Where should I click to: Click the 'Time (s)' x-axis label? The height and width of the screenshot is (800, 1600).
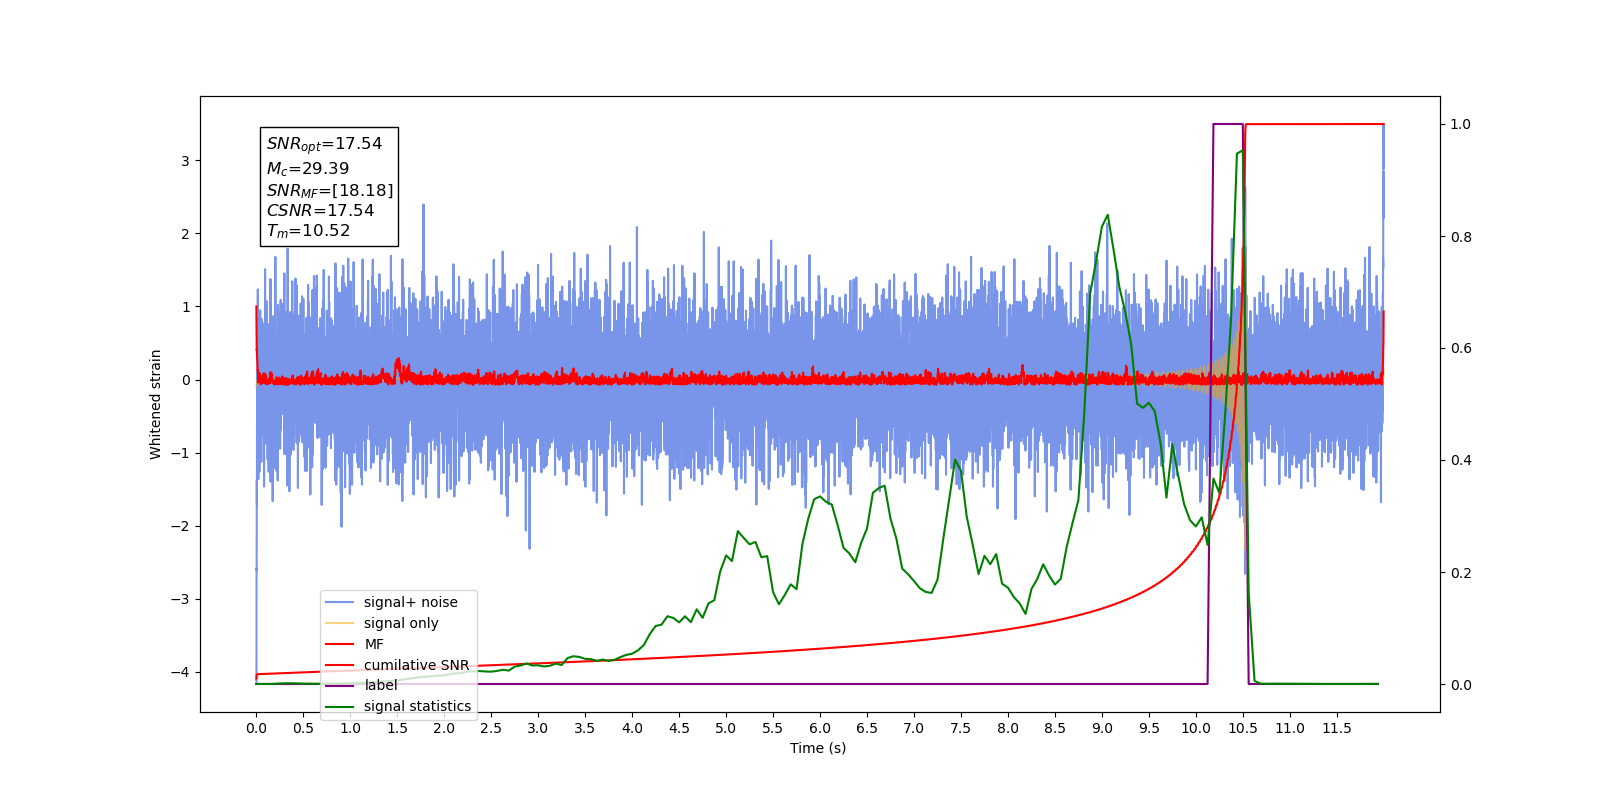point(818,748)
